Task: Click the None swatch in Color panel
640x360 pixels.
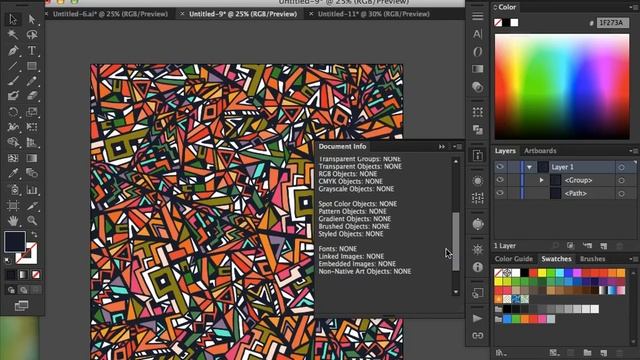Action: [x=498, y=22]
